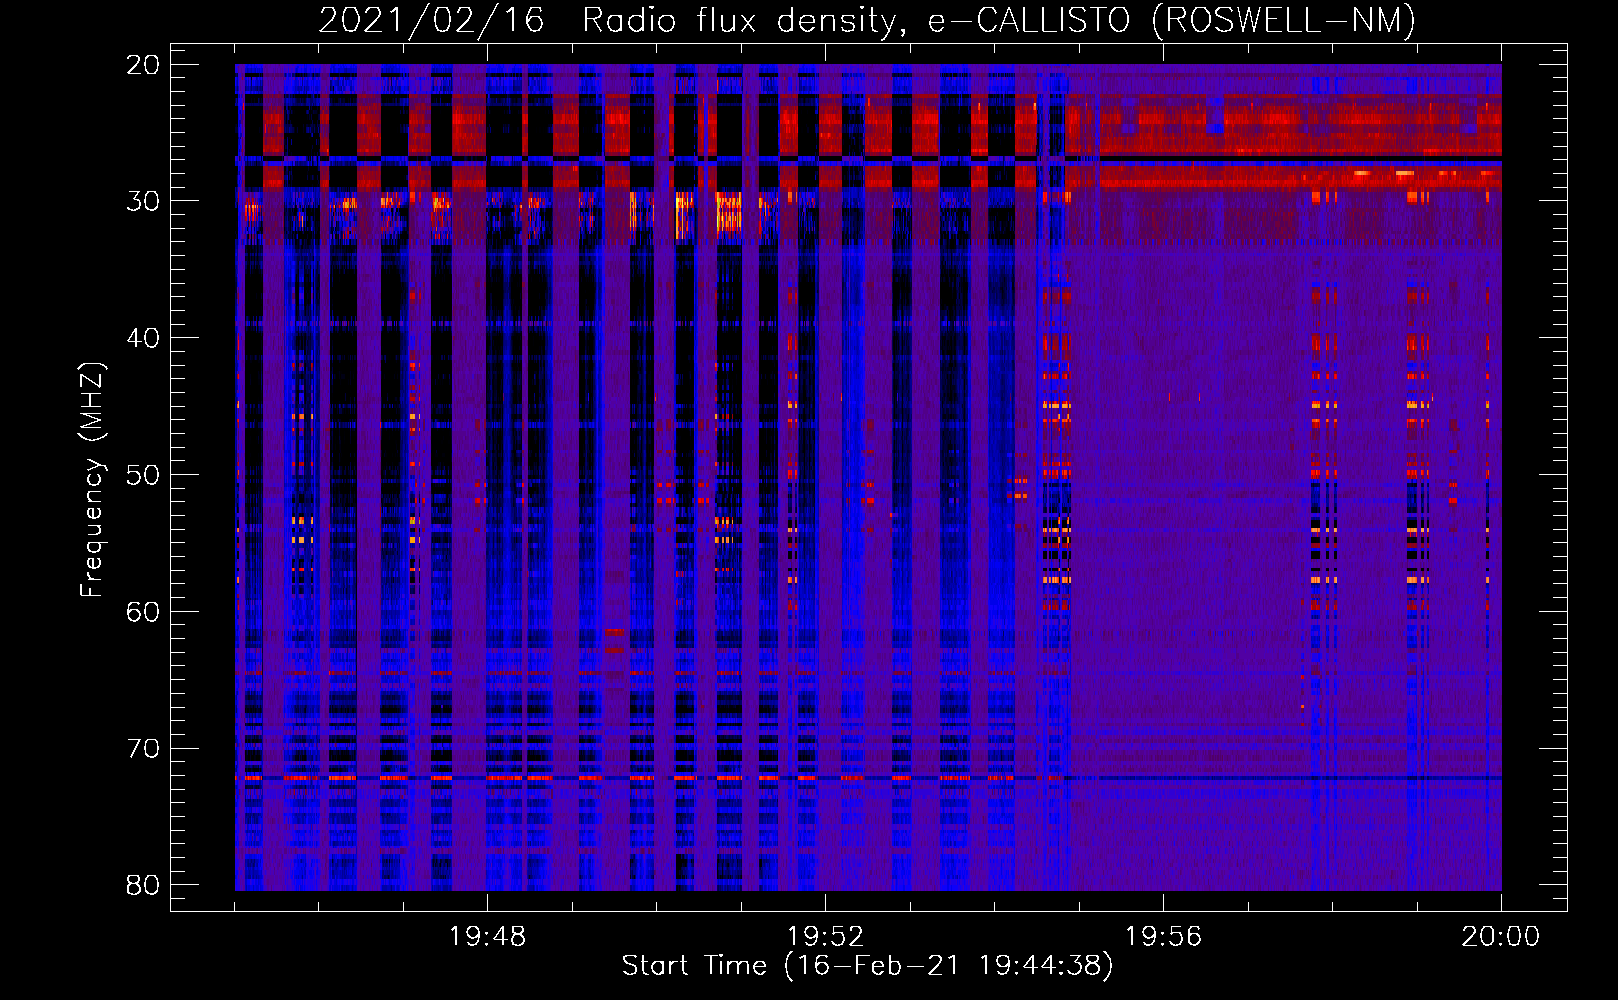Click the 60 MHz frequency tick label
Viewport: 1618px width, 1000px height.
[143, 612]
